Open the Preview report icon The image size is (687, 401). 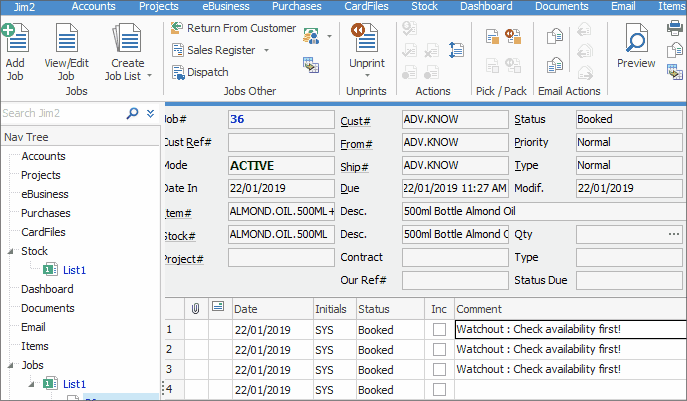coord(636,42)
